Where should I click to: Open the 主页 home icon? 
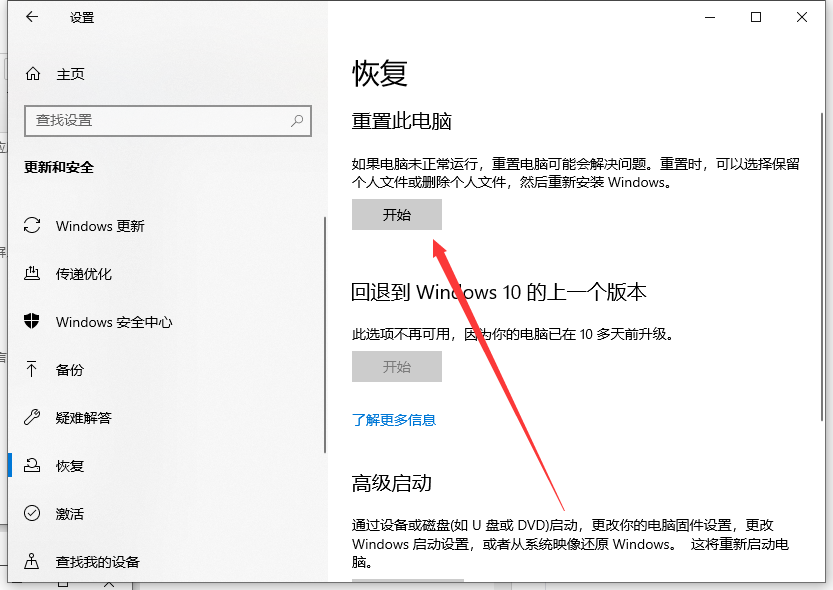coord(33,74)
